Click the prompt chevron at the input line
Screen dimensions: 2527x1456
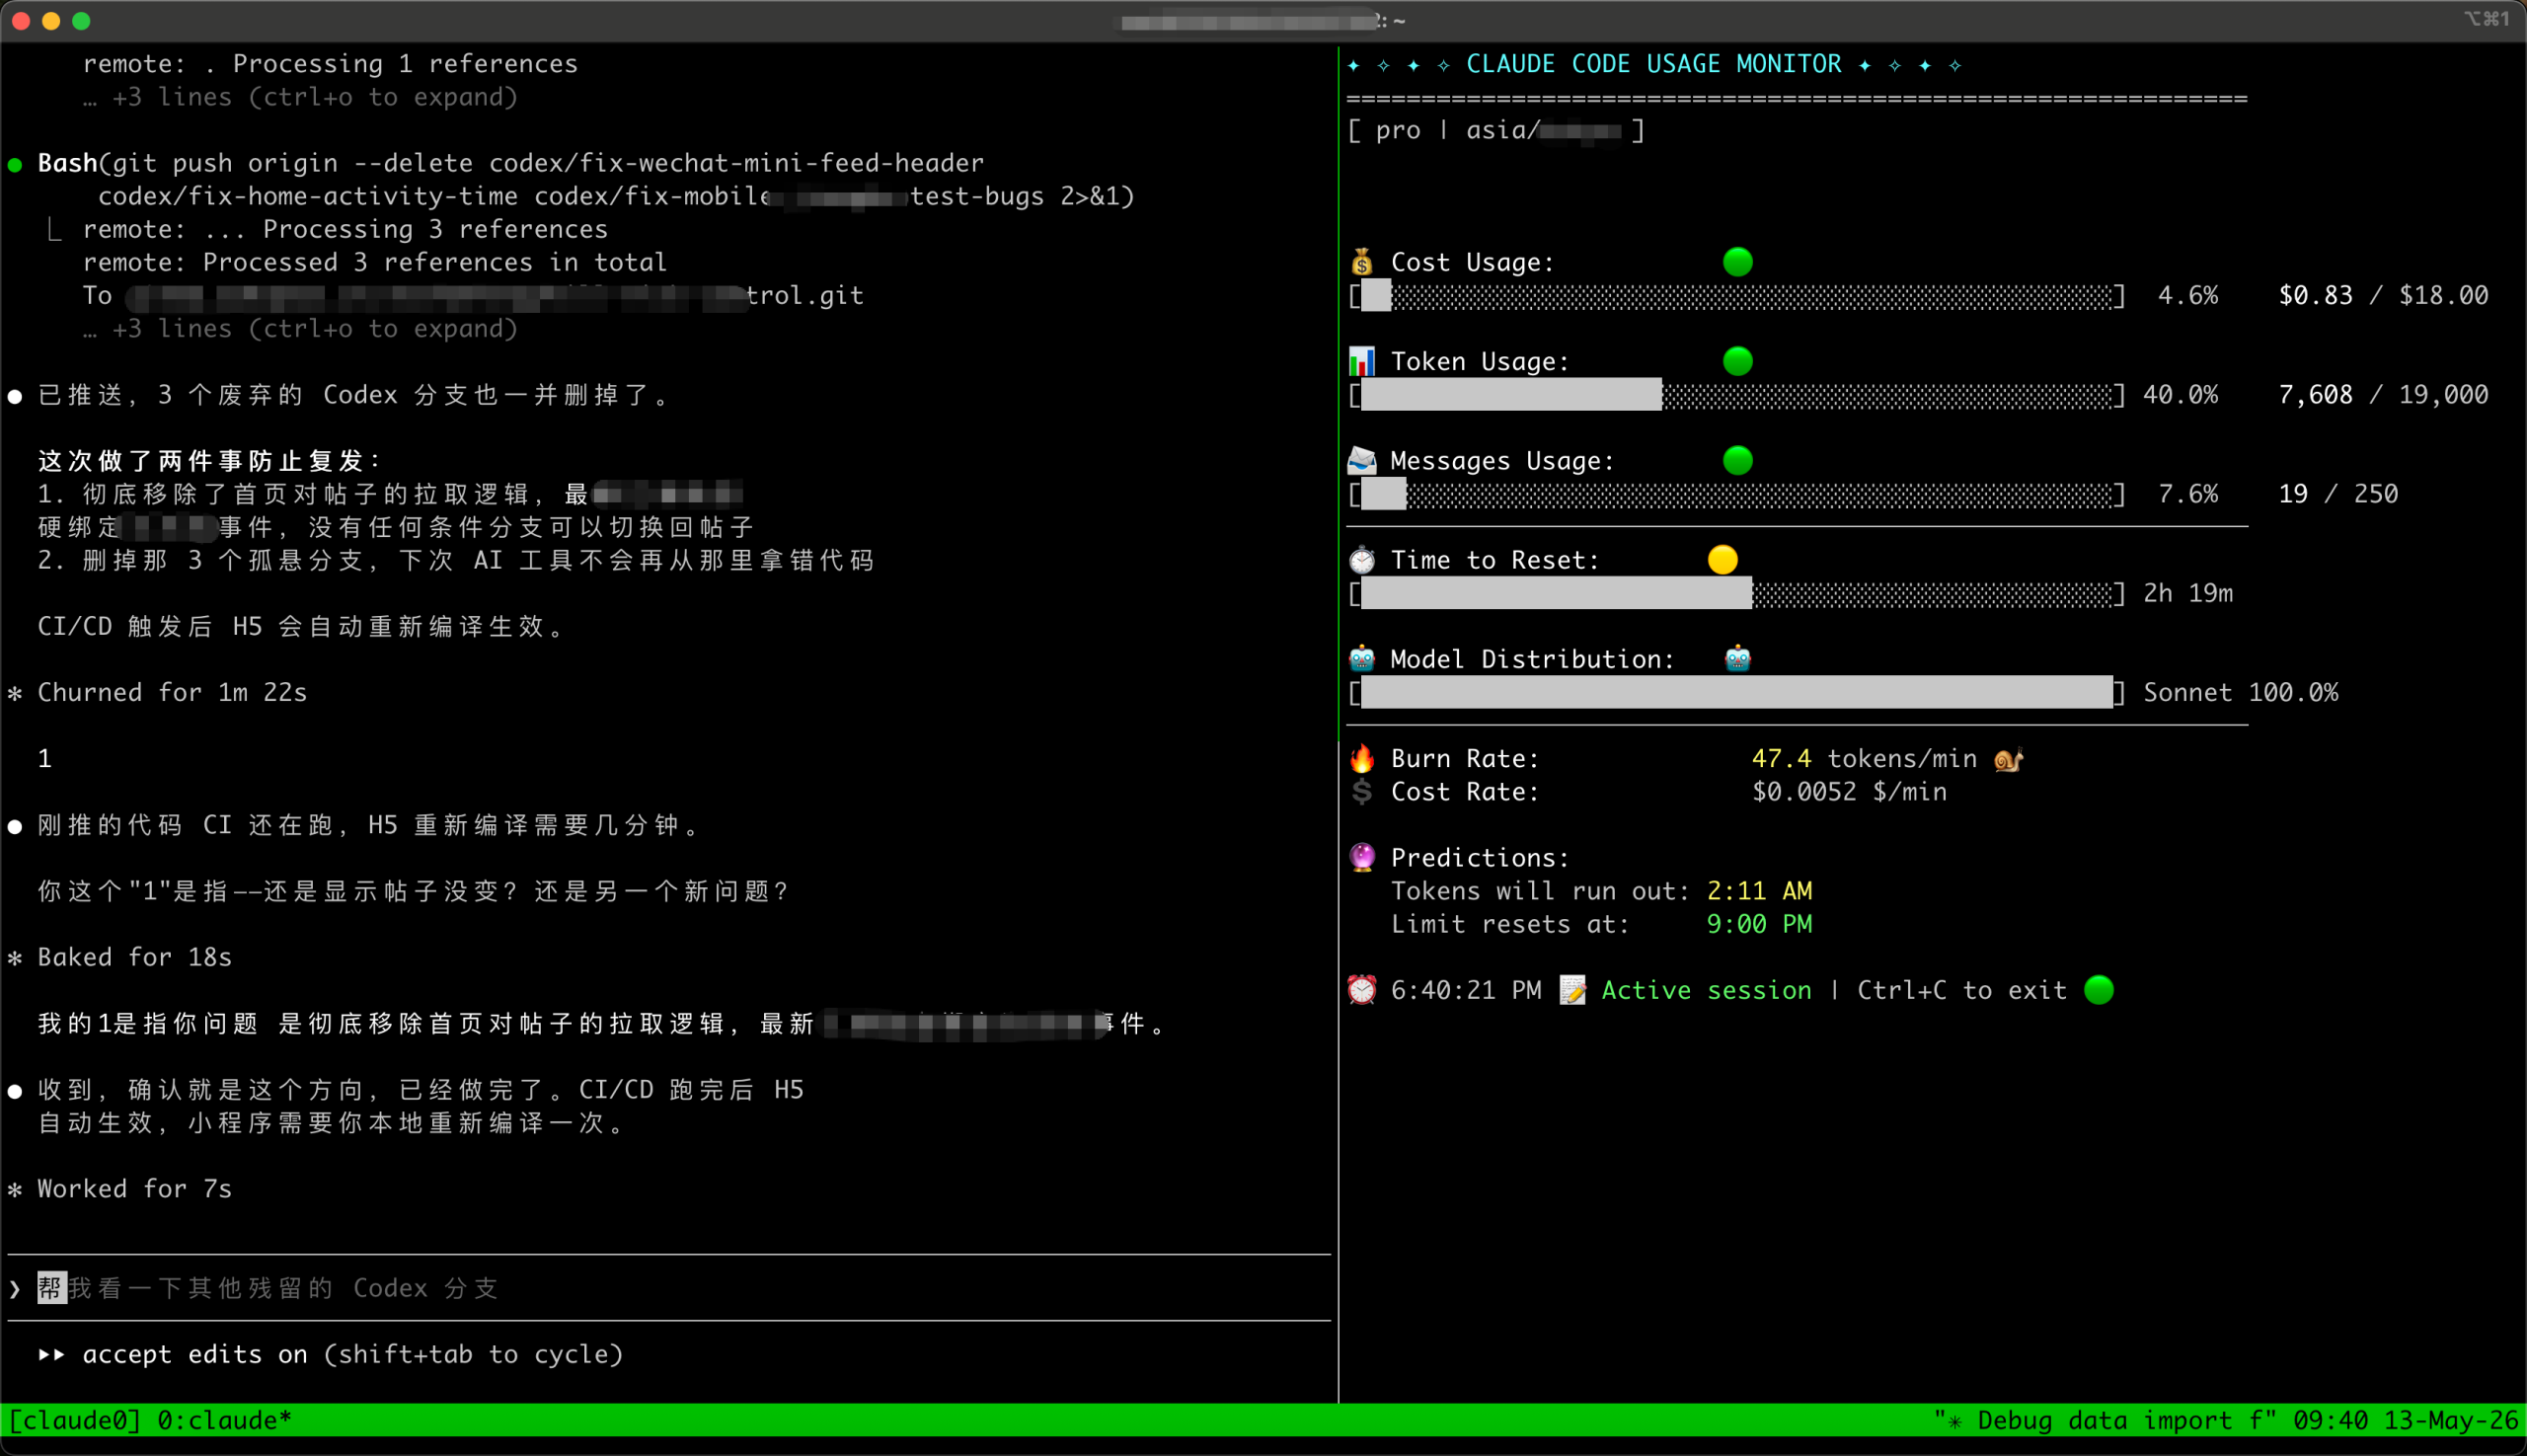[15, 1289]
